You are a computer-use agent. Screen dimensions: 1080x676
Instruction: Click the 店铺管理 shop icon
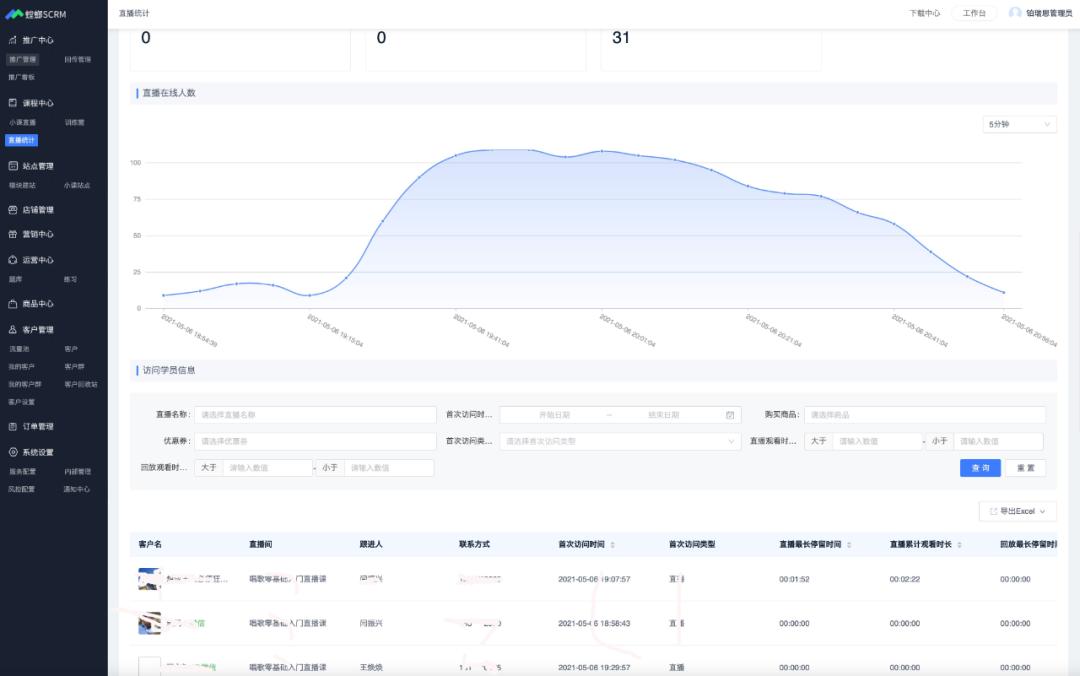coord(13,210)
